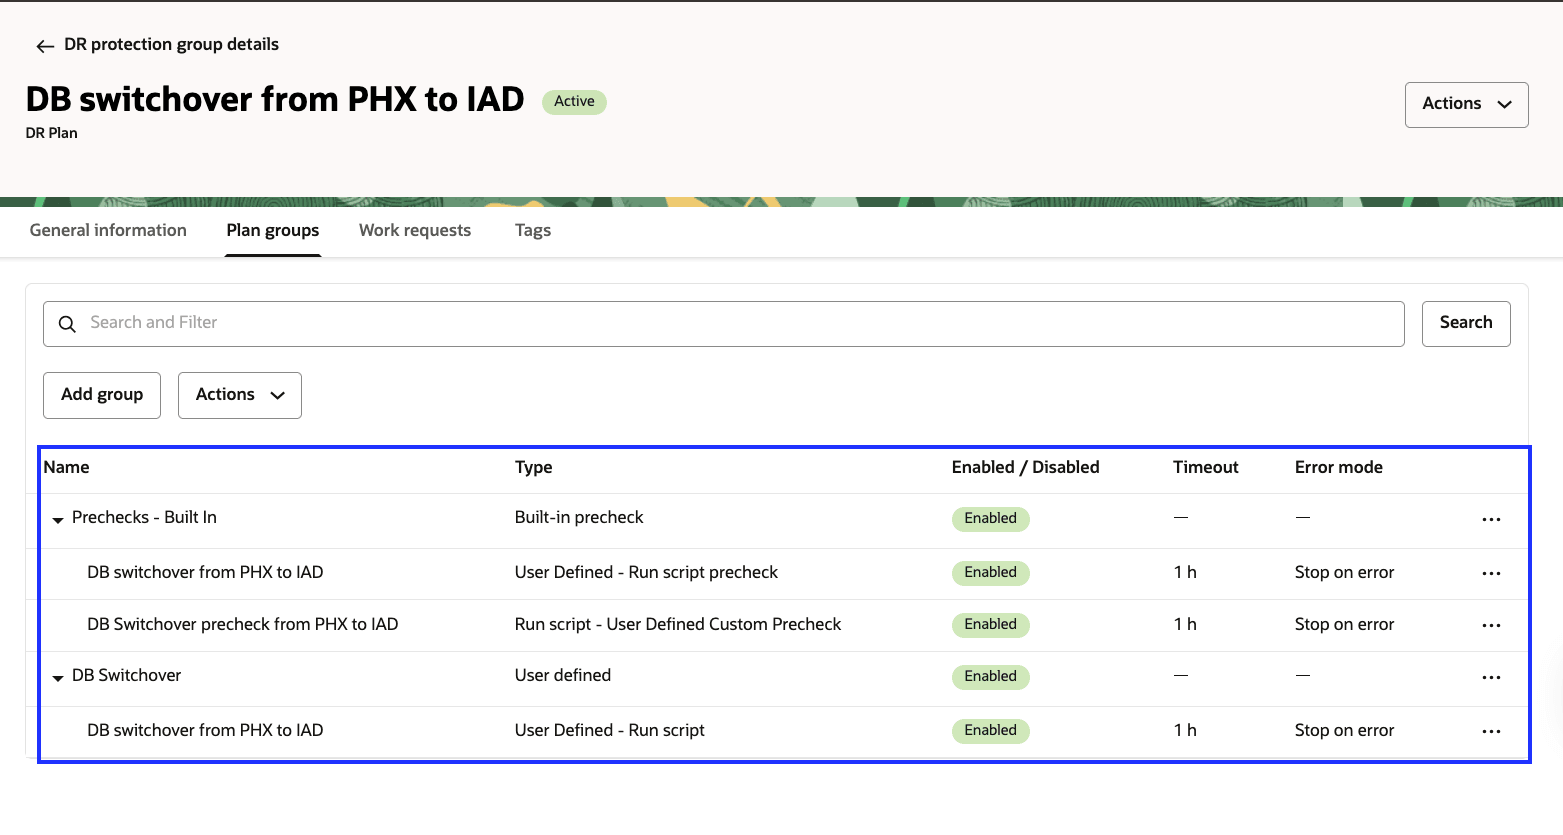This screenshot has width=1563, height=835.
Task: Open the Actions dropdown at the top right
Action: click(x=1466, y=104)
